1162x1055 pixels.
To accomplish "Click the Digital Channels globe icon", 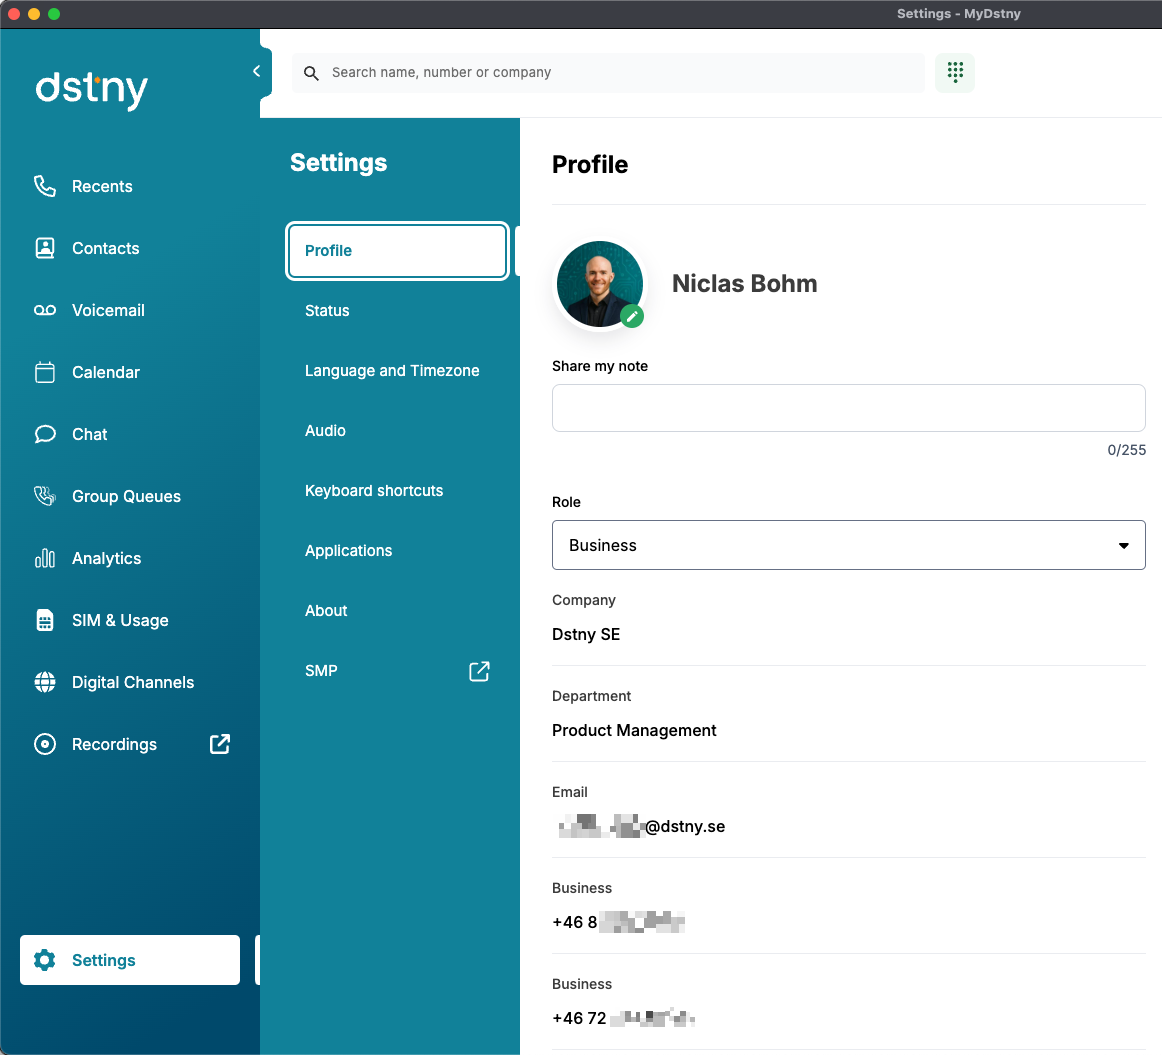I will tap(45, 682).
